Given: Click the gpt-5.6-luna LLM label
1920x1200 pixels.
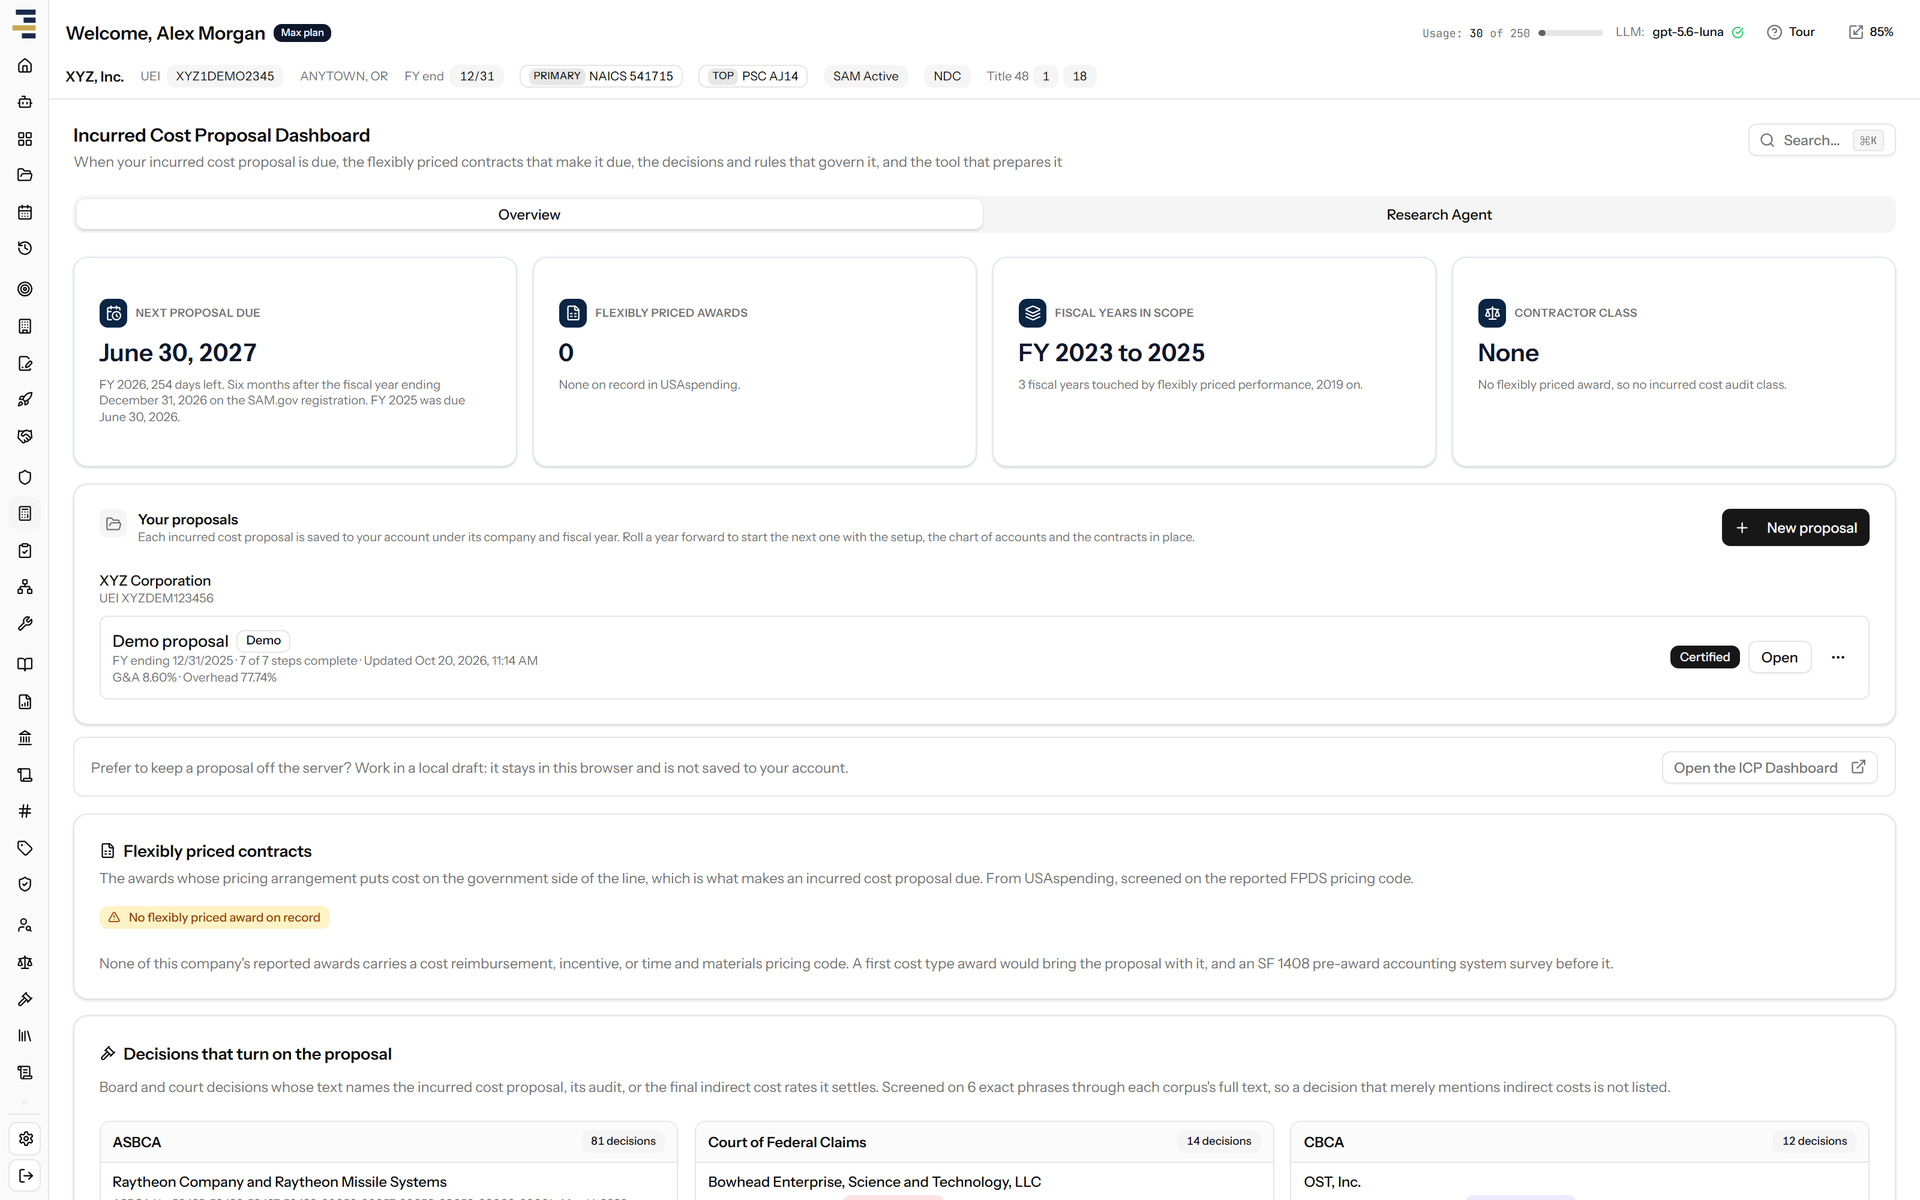Looking at the screenshot, I should point(1687,32).
